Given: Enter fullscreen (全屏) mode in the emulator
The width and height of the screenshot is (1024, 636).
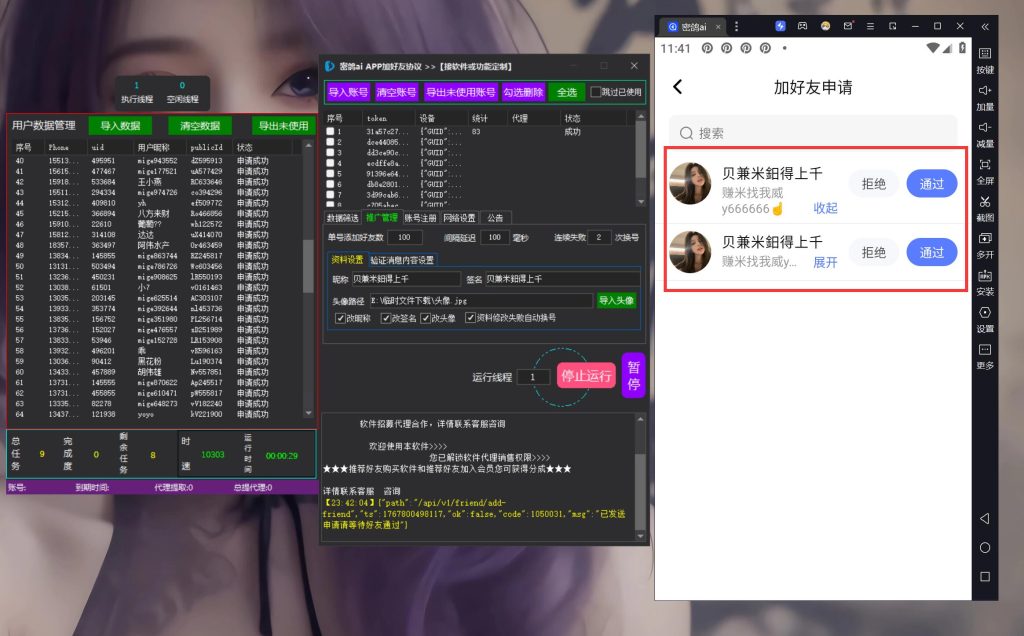Looking at the screenshot, I should point(985,169).
